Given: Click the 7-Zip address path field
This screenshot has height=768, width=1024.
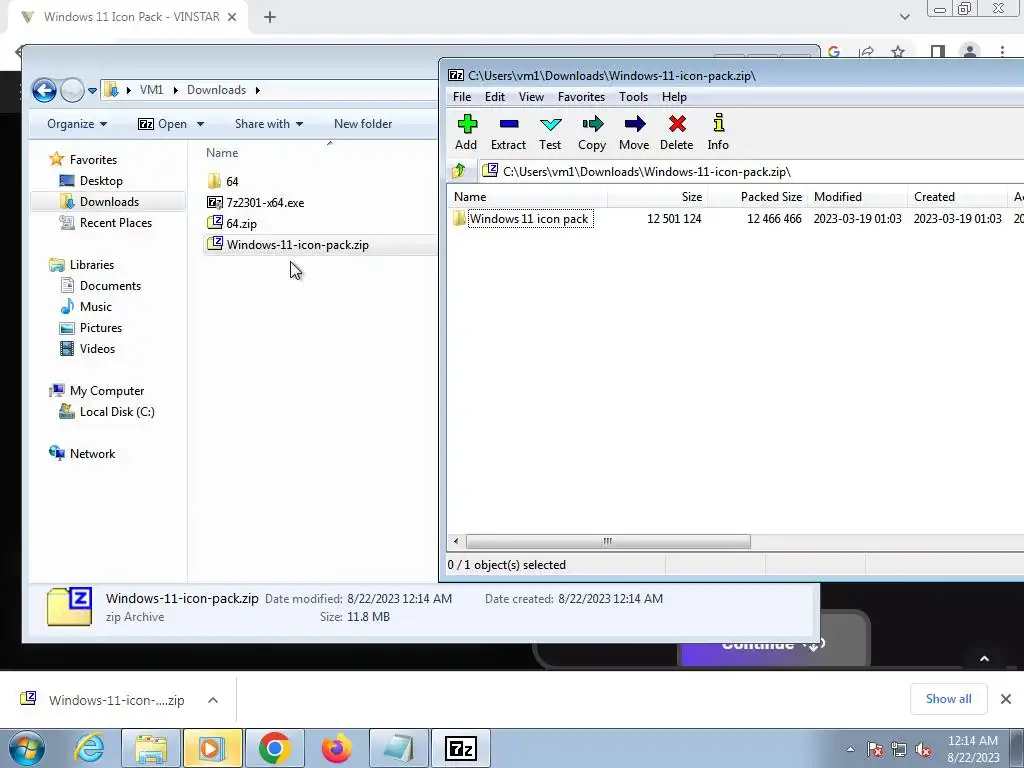Looking at the screenshot, I should (x=751, y=172).
